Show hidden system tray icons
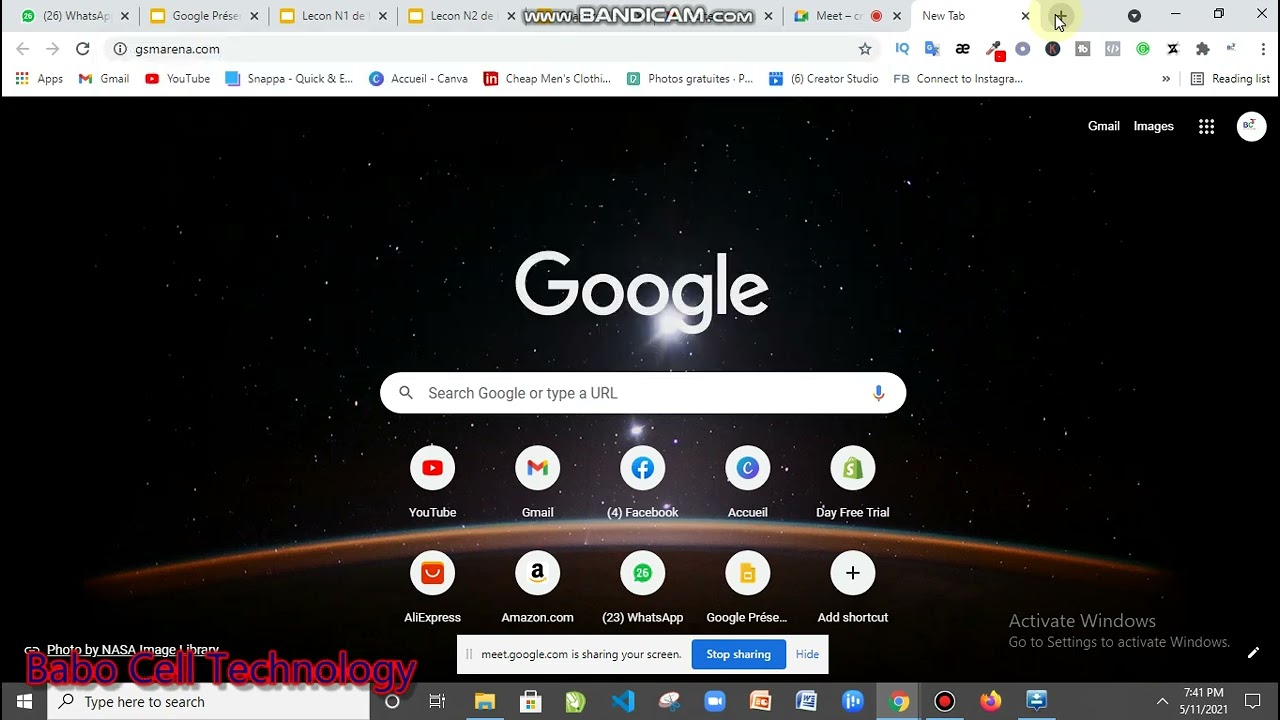The image size is (1280, 720). pos(1162,701)
